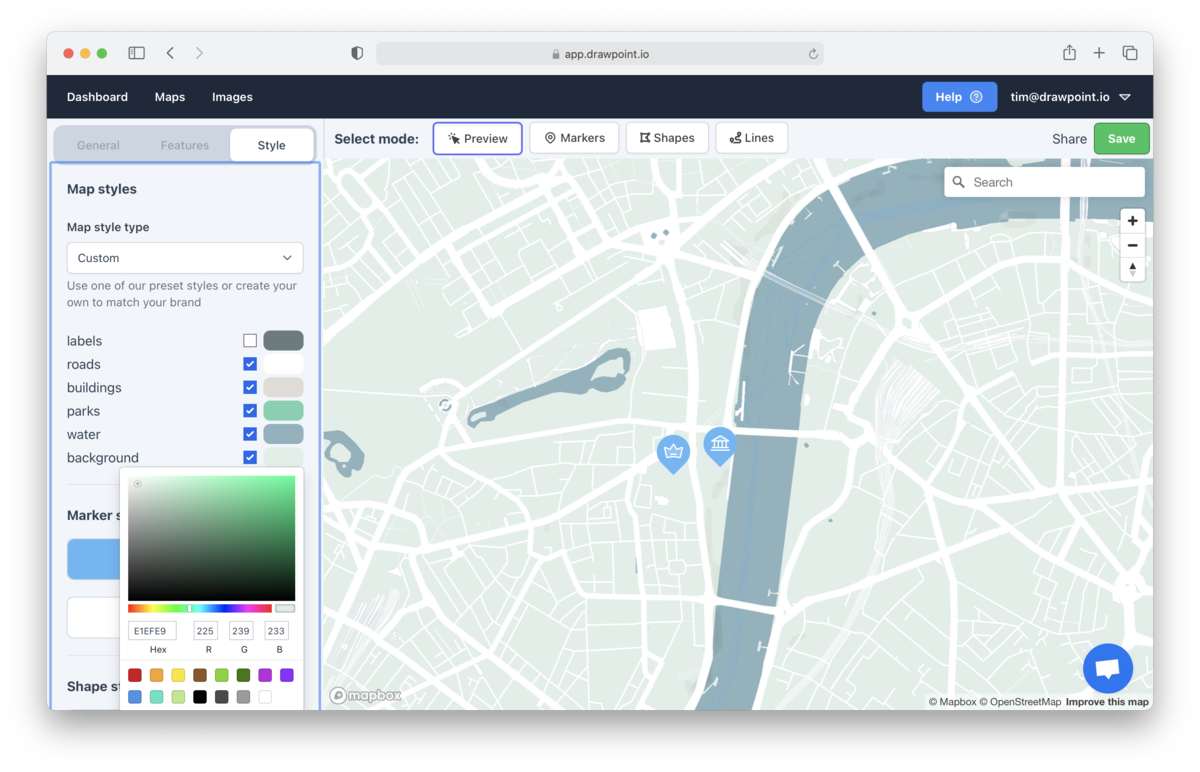Click the browser address bar
The width and height of the screenshot is (1200, 772).
pyautogui.click(x=600, y=54)
